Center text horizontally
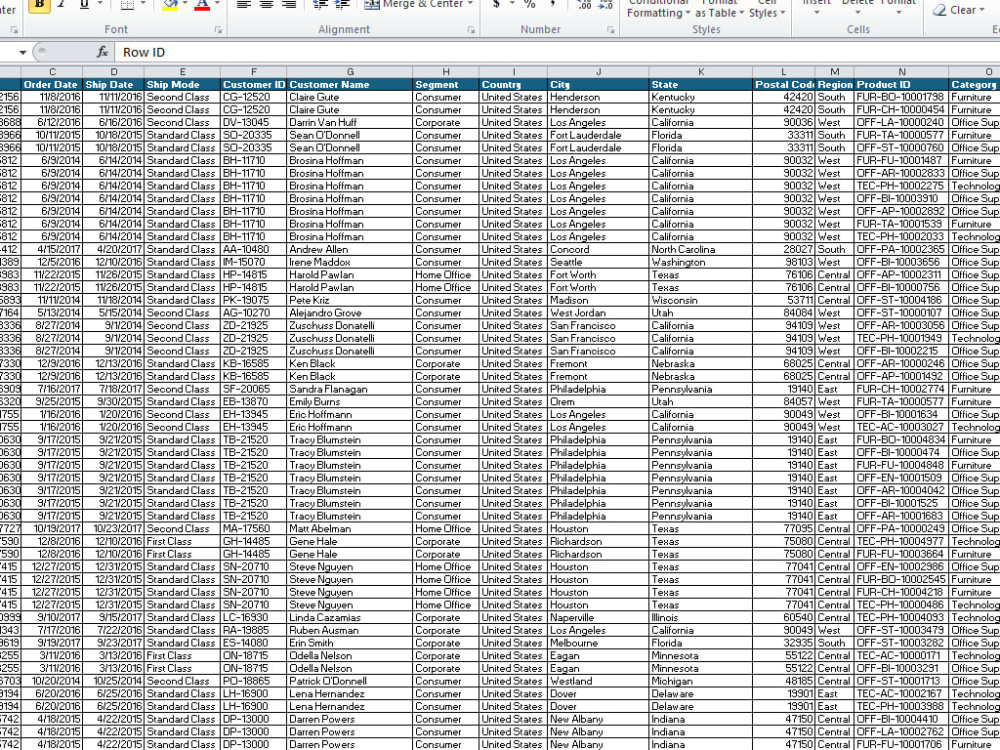 click(x=267, y=4)
